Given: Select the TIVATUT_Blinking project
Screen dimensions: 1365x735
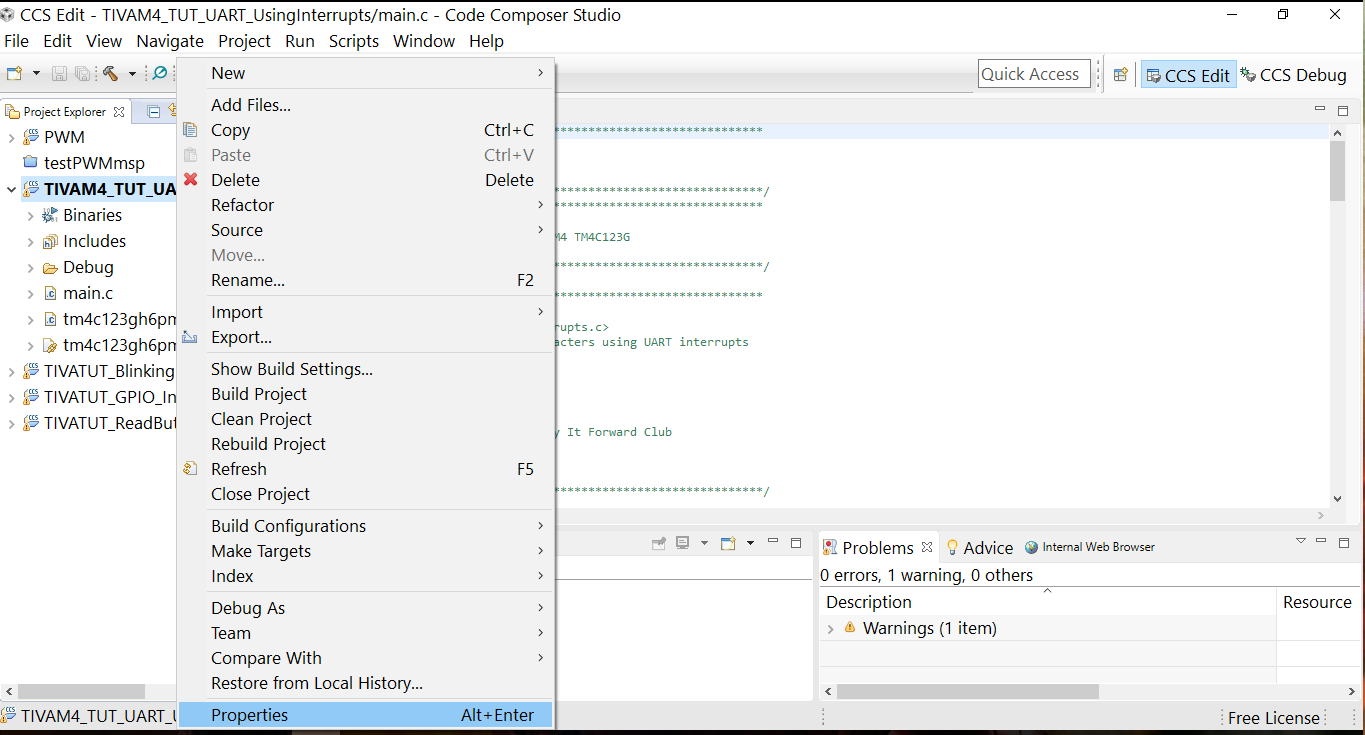Looking at the screenshot, I should 109,371.
